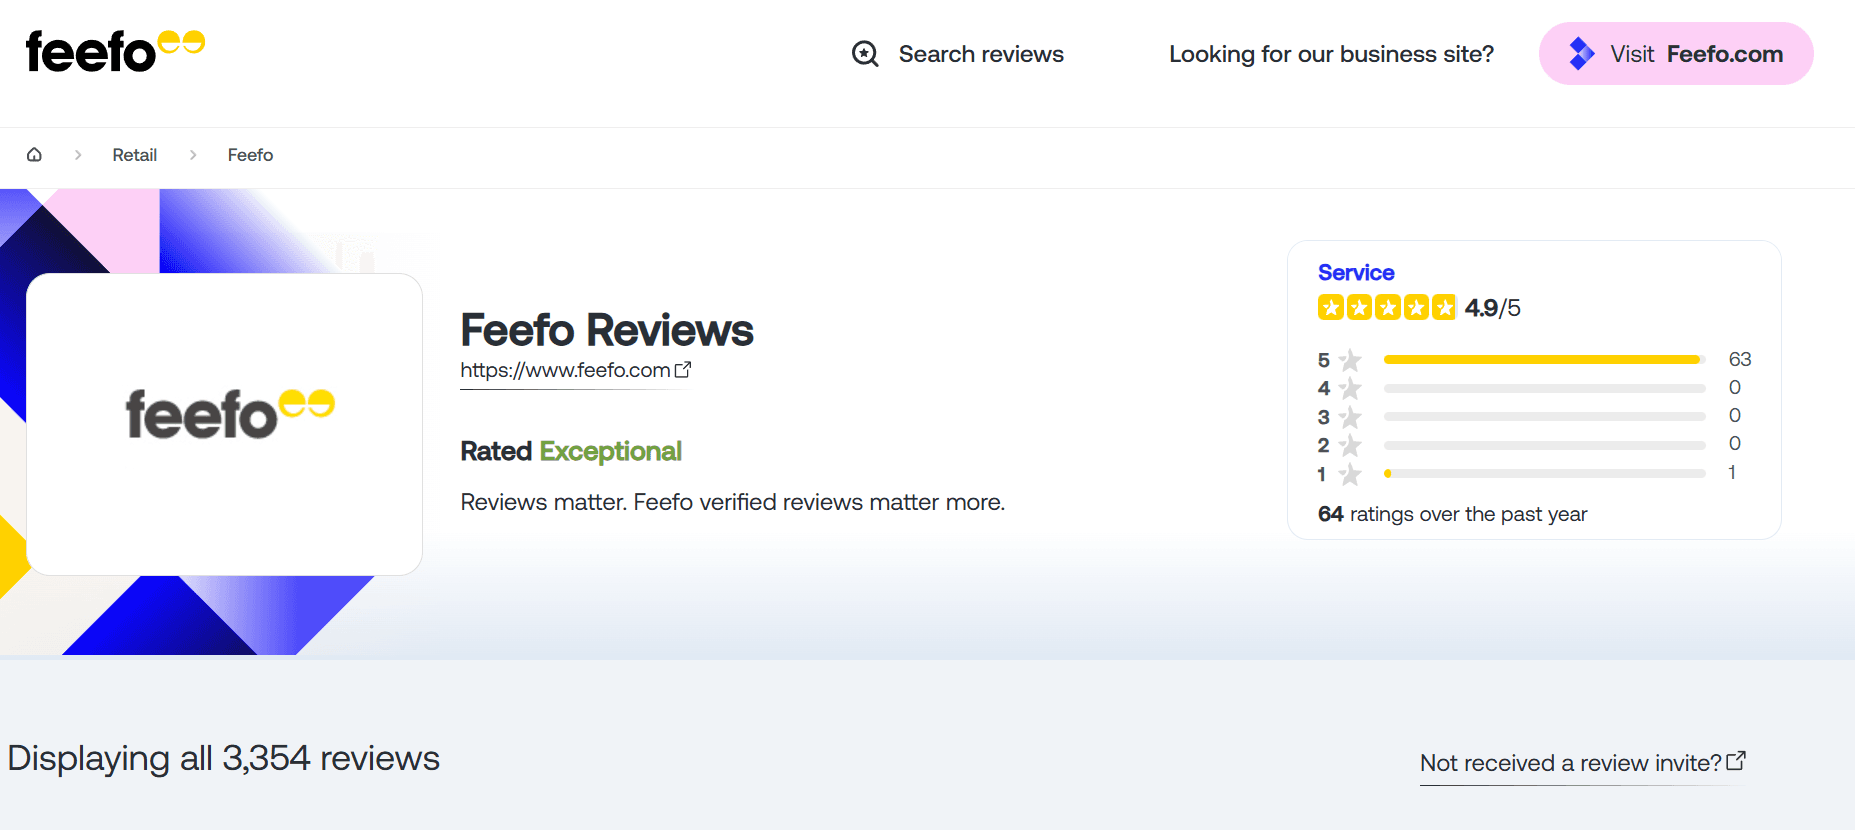The image size is (1855, 830).
Task: Open 'Not received a review invite?' link
Action: point(1583,763)
